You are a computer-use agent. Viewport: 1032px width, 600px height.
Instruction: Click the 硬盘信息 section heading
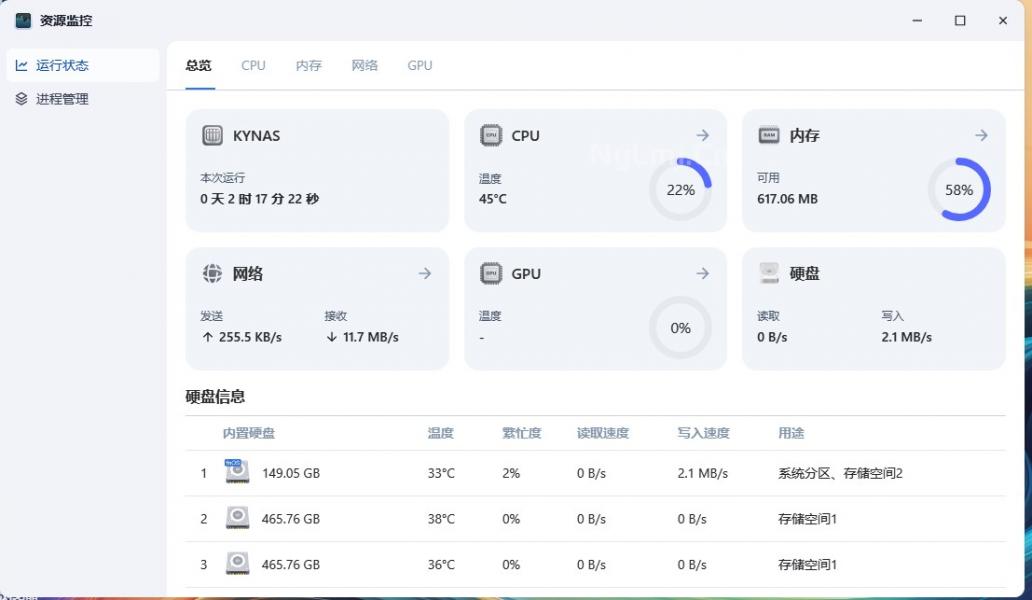(x=215, y=396)
